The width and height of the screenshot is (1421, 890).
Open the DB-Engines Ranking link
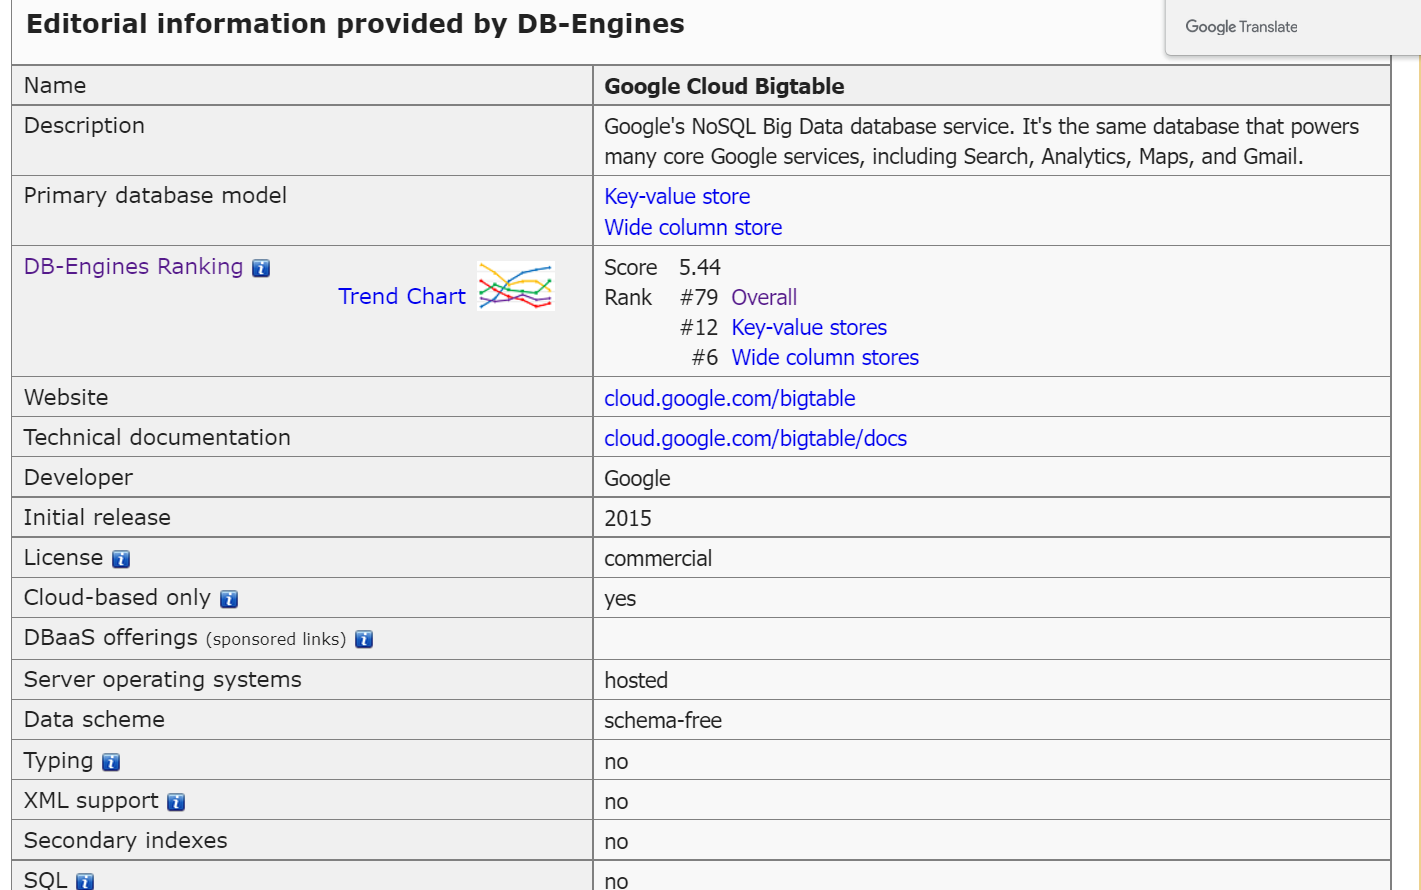[x=133, y=266]
